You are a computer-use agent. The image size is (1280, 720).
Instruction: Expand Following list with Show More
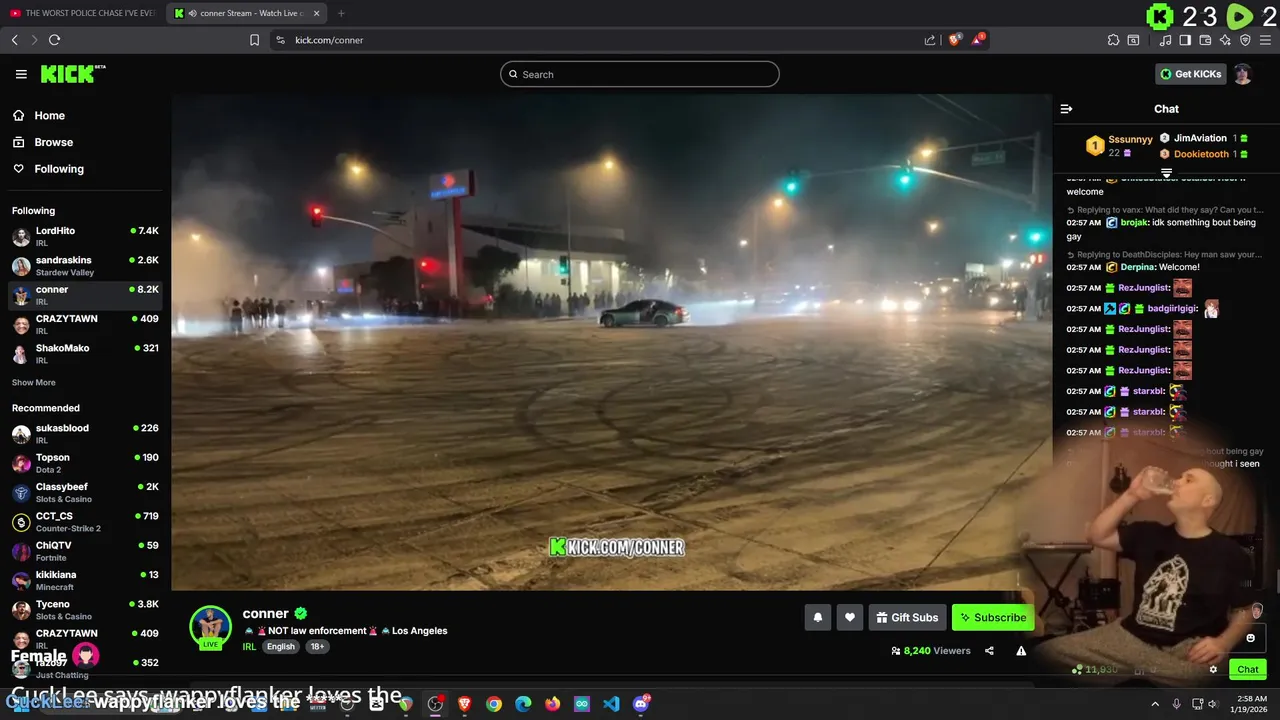coord(34,383)
